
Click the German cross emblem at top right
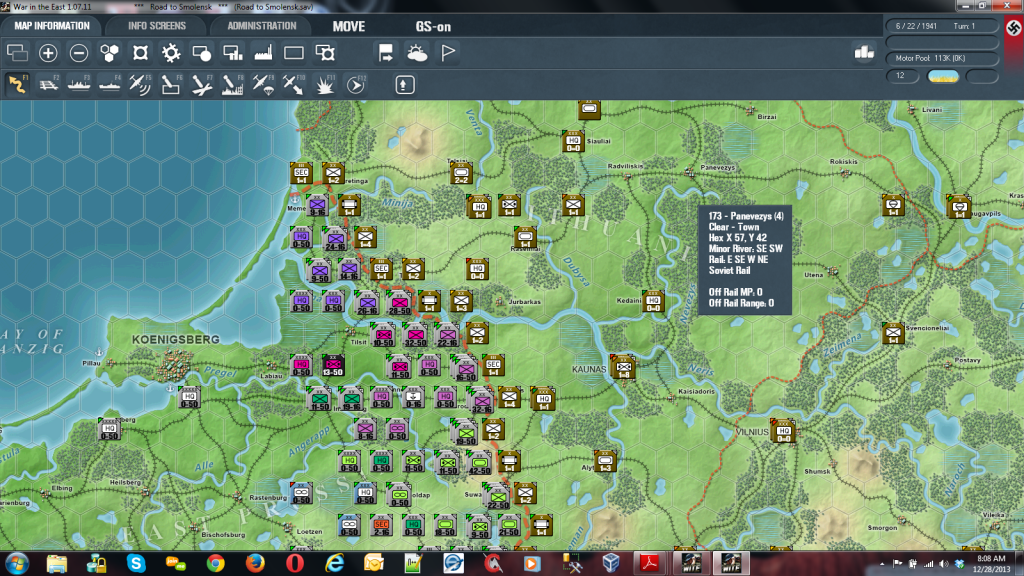(1014, 27)
